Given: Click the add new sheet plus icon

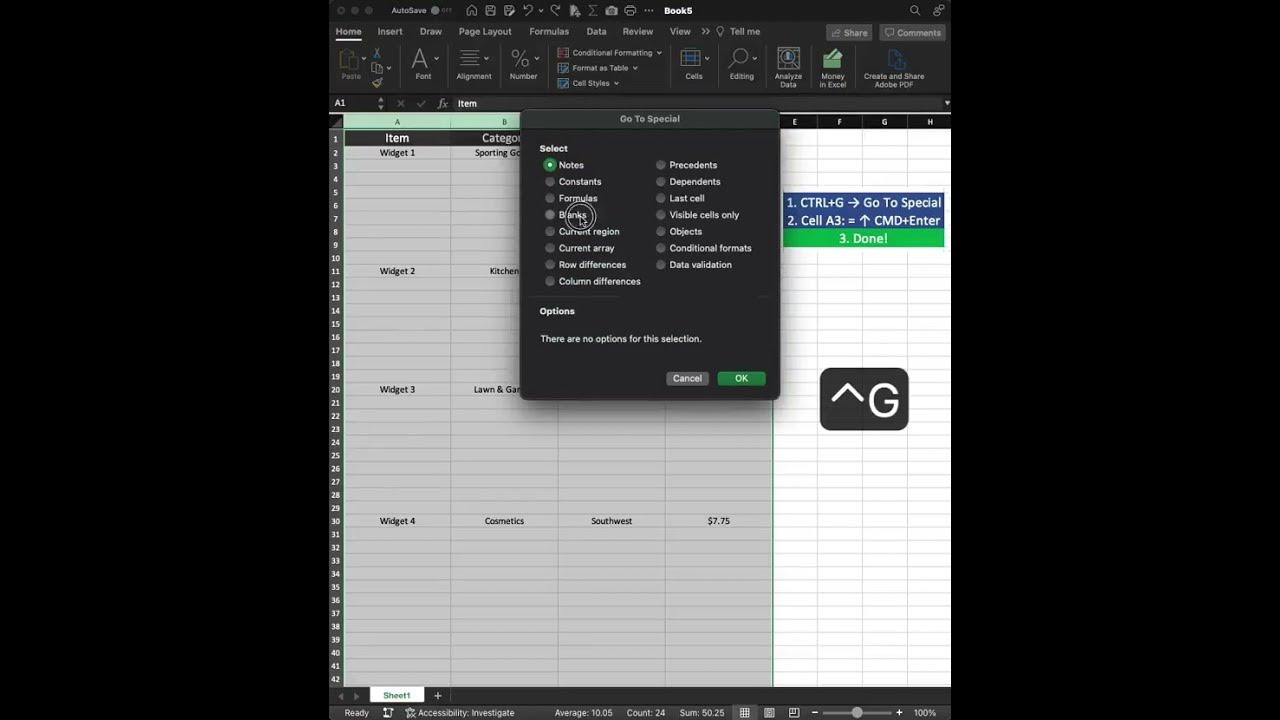Looking at the screenshot, I should pyautogui.click(x=437, y=695).
